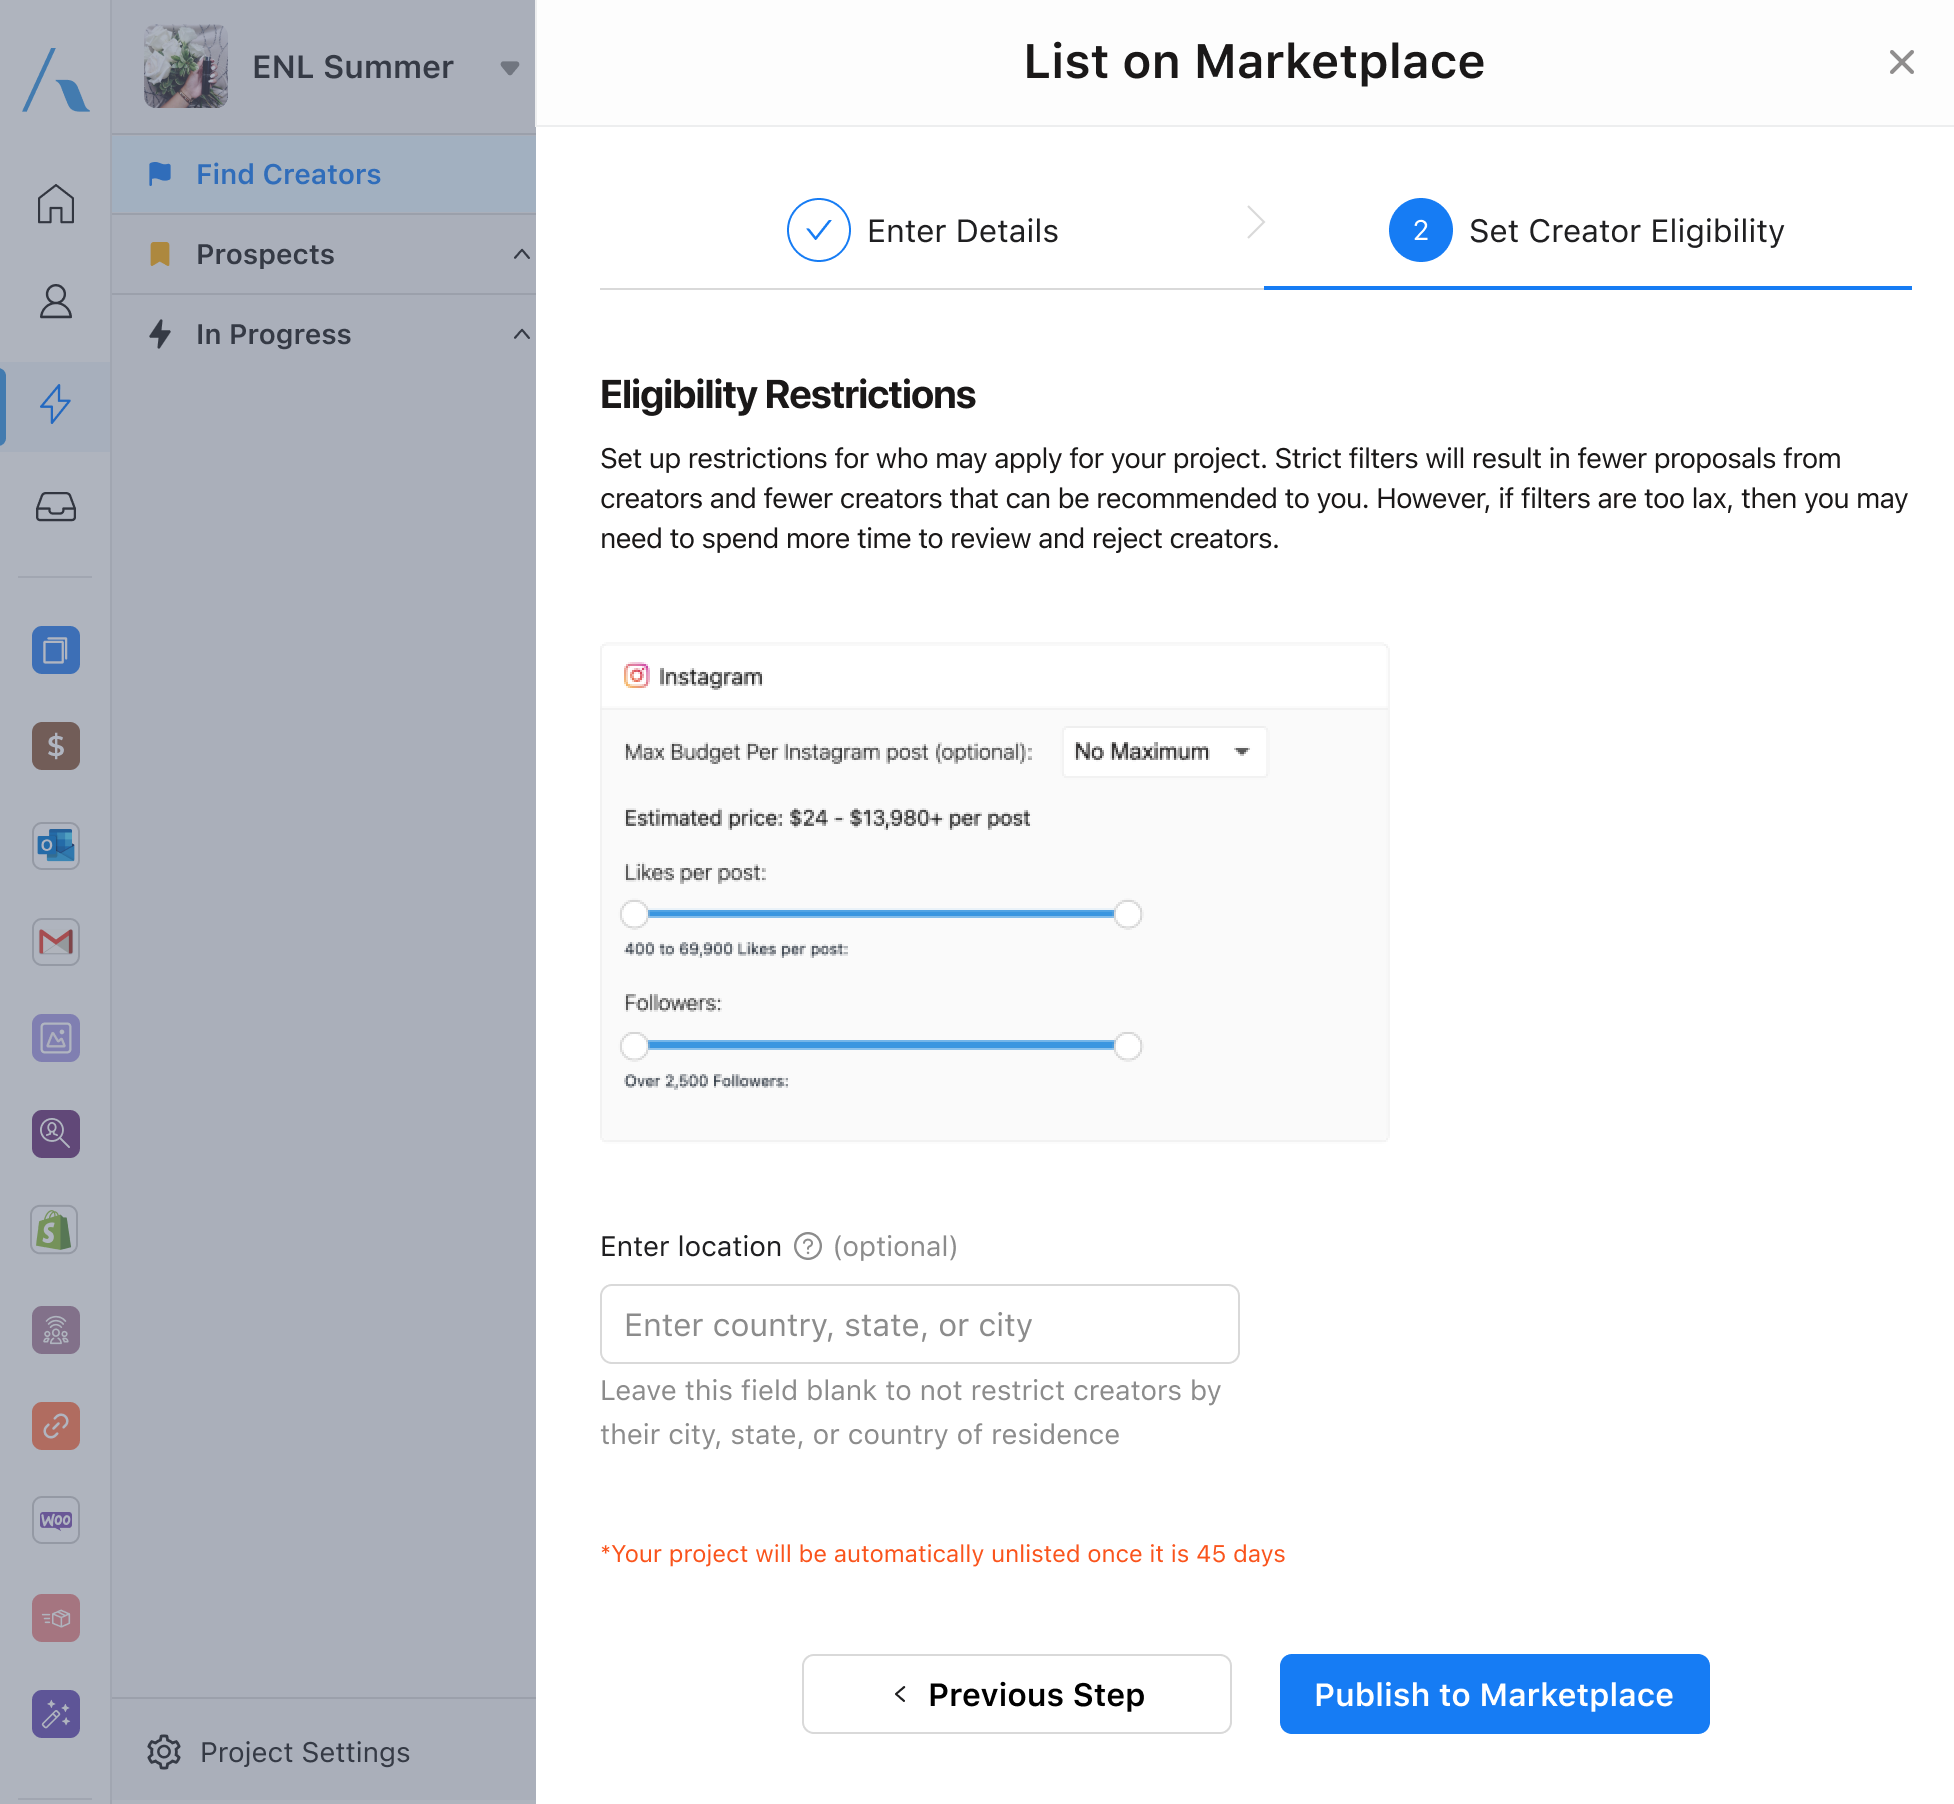Open the Outlook integration icon
The image size is (1954, 1804).
click(56, 846)
